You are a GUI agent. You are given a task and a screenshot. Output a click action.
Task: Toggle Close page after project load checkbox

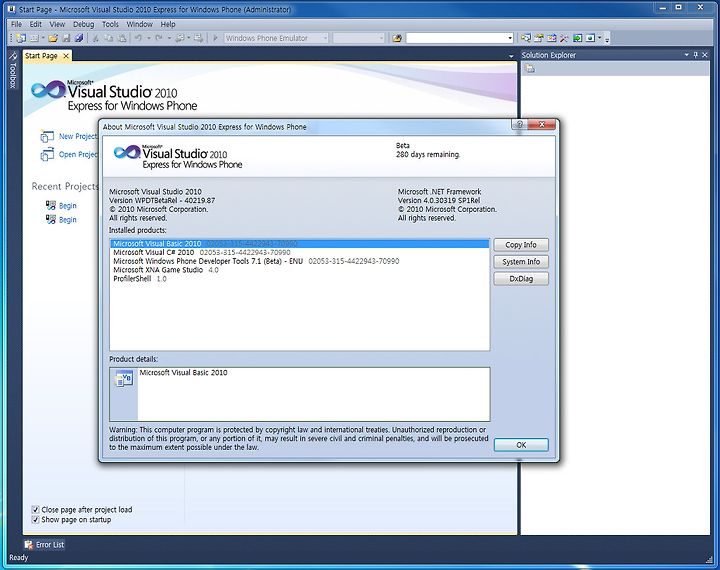coord(35,509)
